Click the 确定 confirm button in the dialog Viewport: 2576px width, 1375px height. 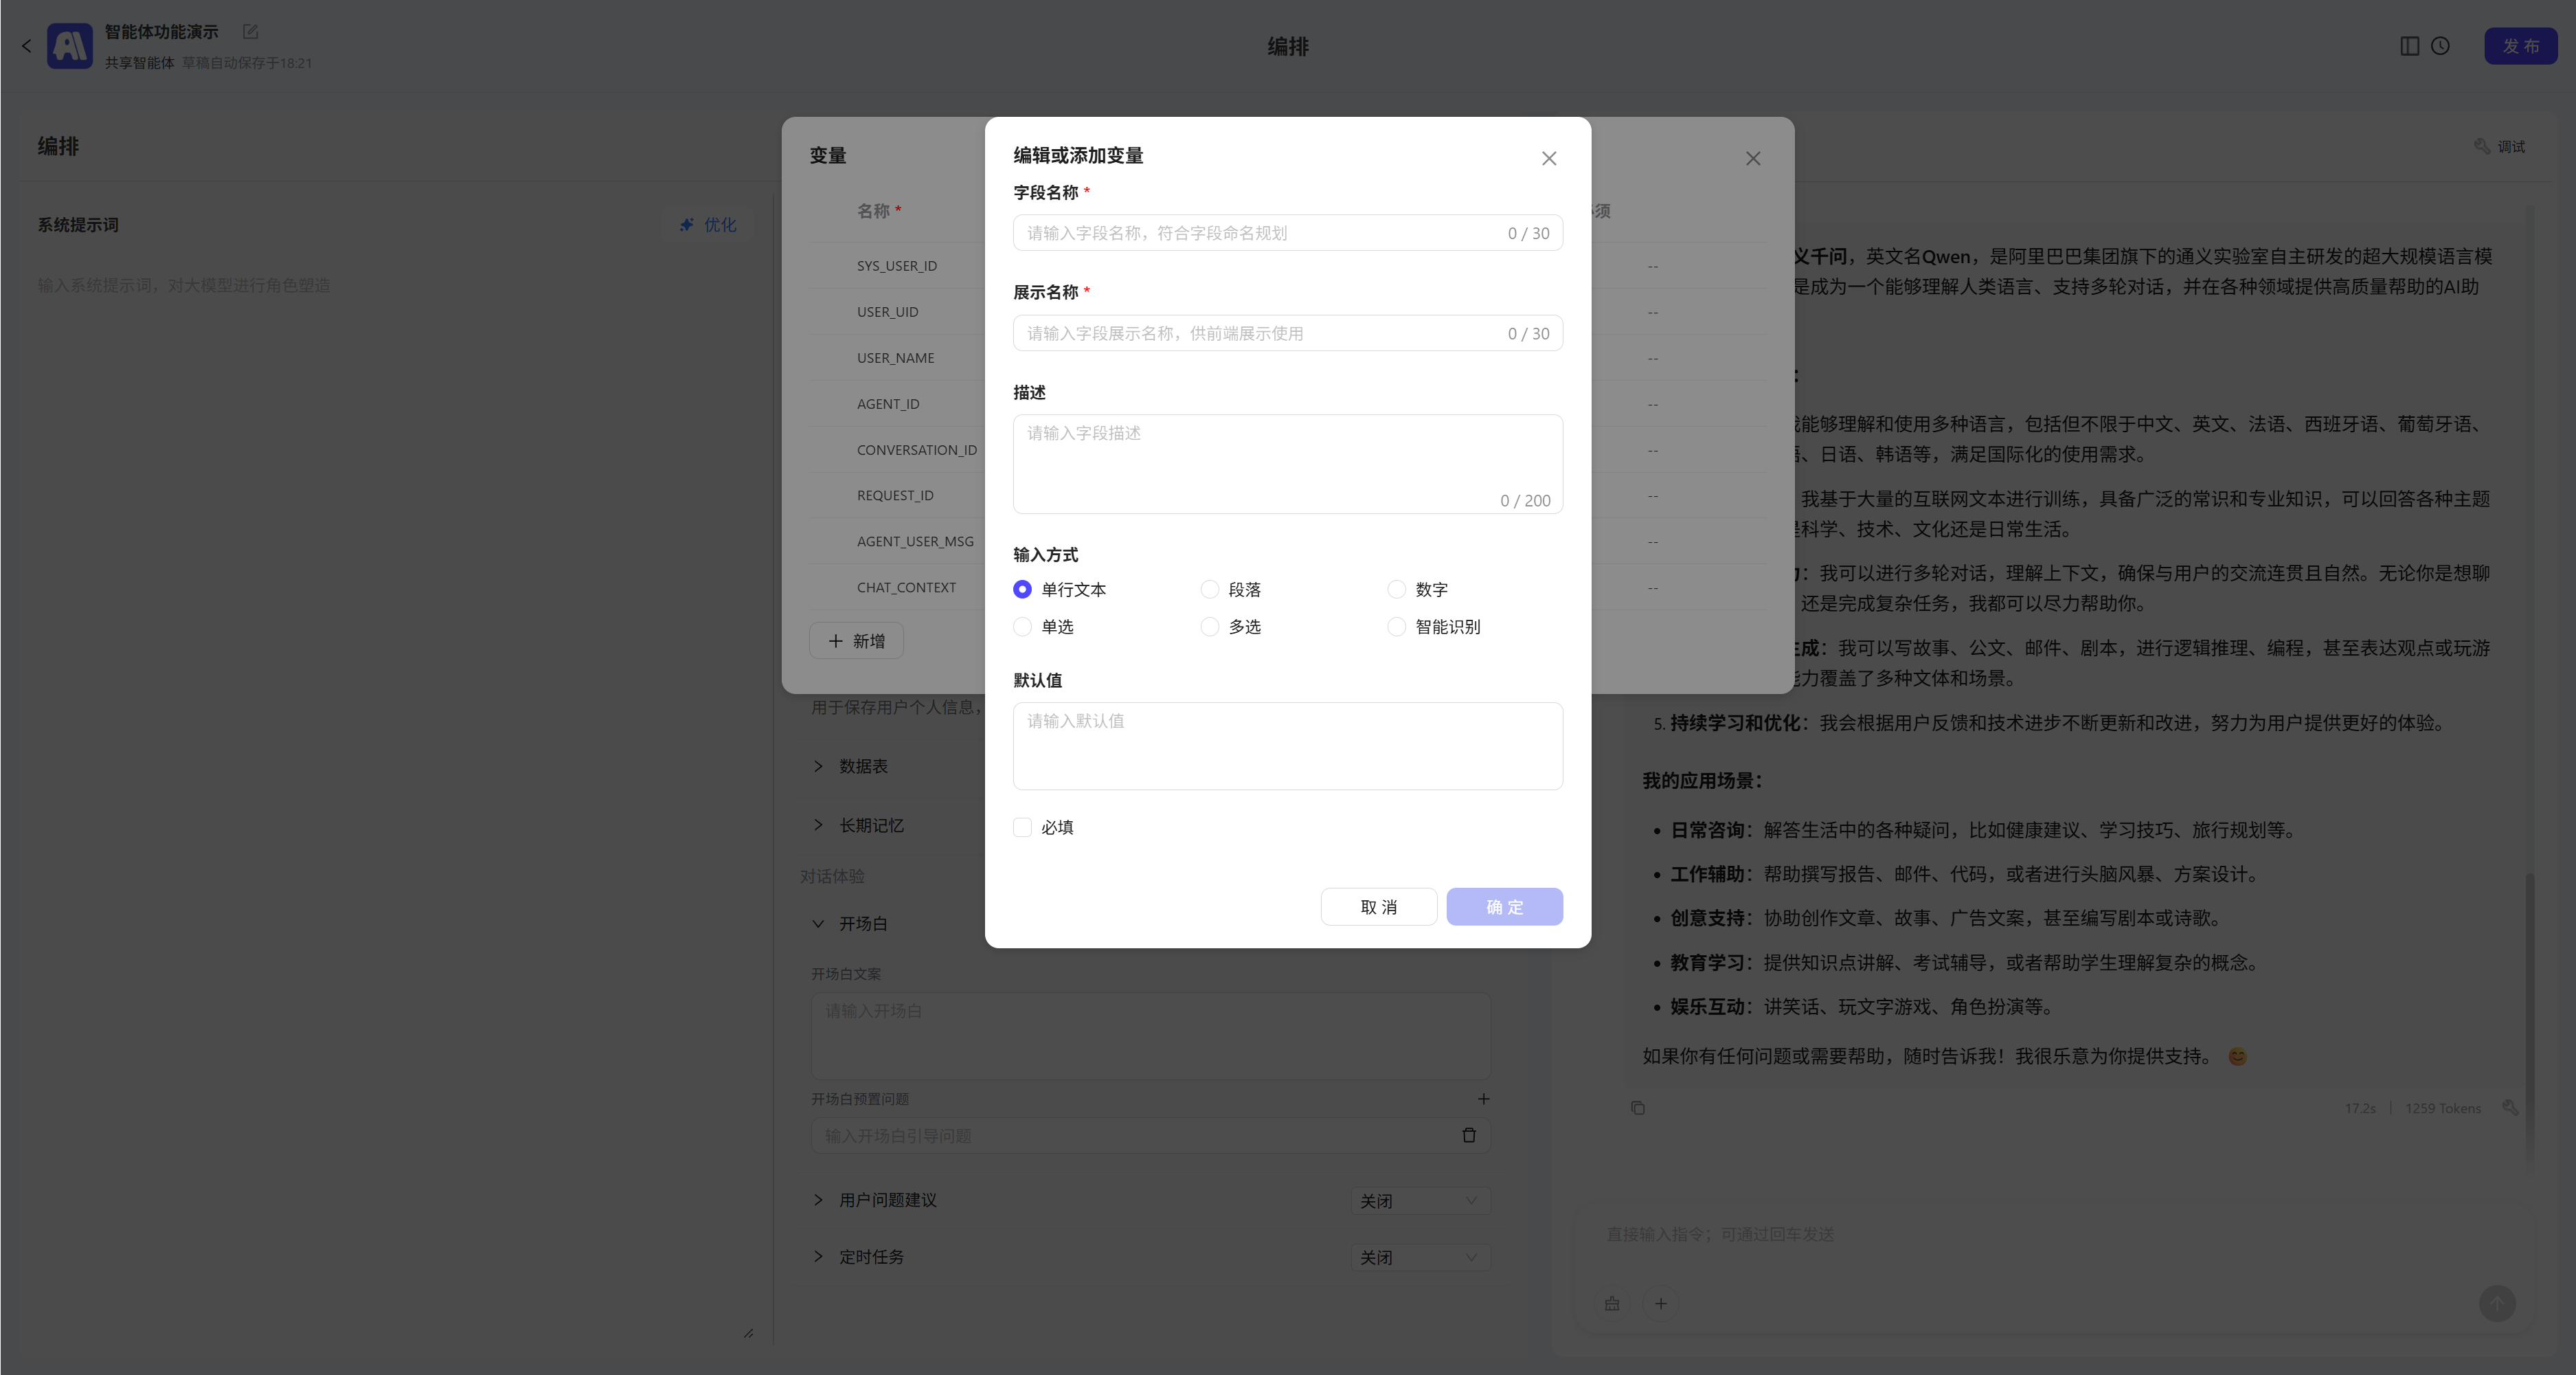(1504, 906)
